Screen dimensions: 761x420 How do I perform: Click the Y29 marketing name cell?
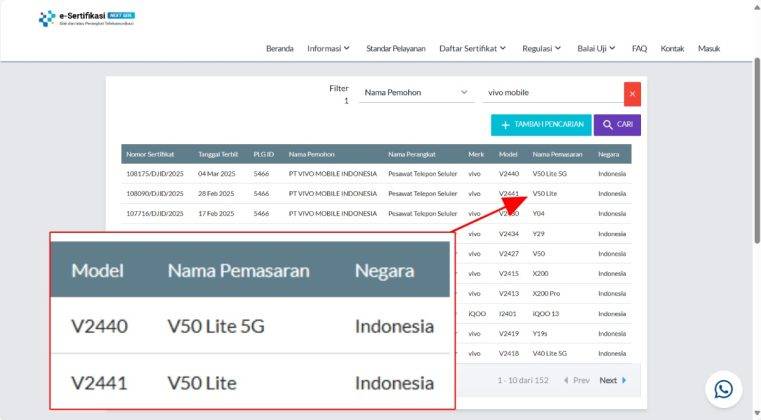pyautogui.click(x=538, y=234)
